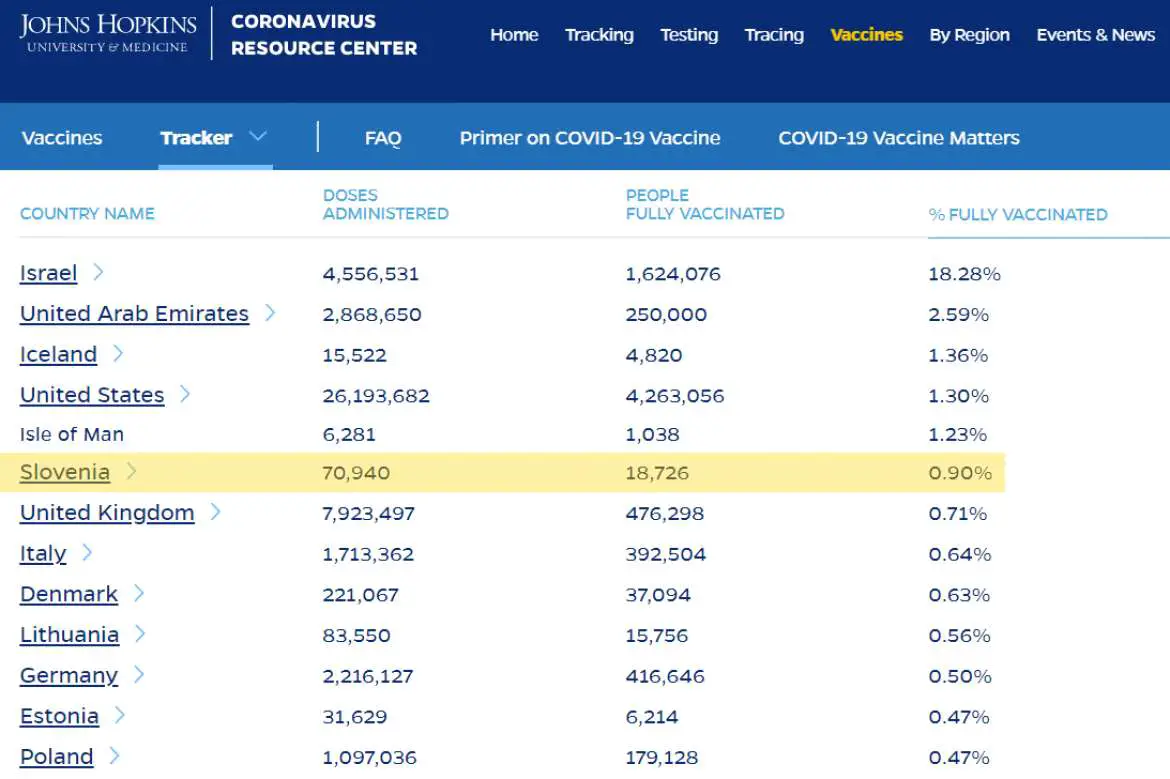The width and height of the screenshot is (1170, 779).
Task: Open the Denmark country link
Action: 69,594
